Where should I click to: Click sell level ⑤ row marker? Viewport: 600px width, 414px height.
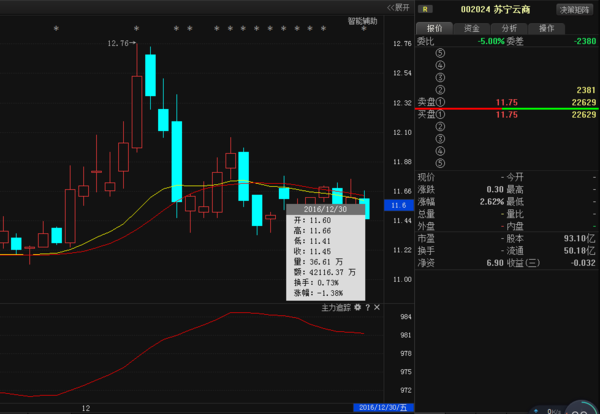point(440,53)
